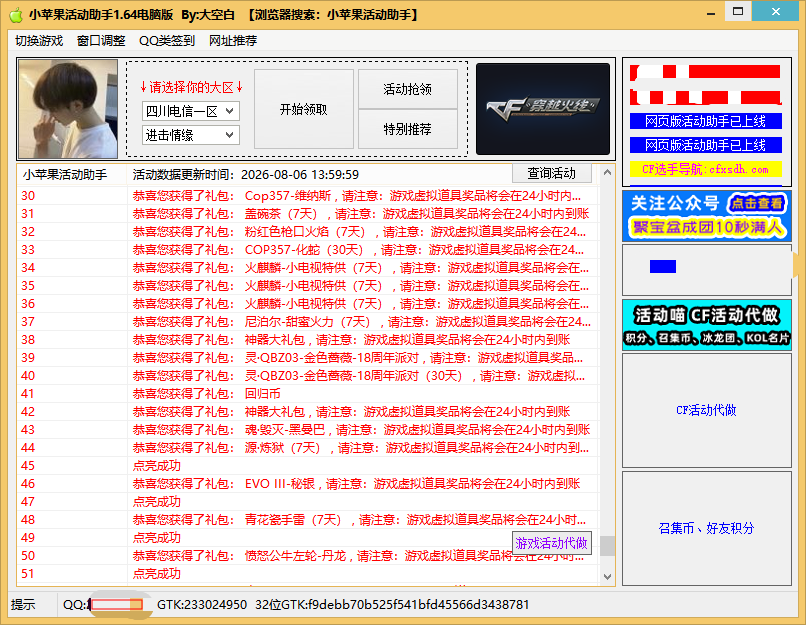Select log row 45 点亮成功

pyautogui.click(x=307, y=466)
